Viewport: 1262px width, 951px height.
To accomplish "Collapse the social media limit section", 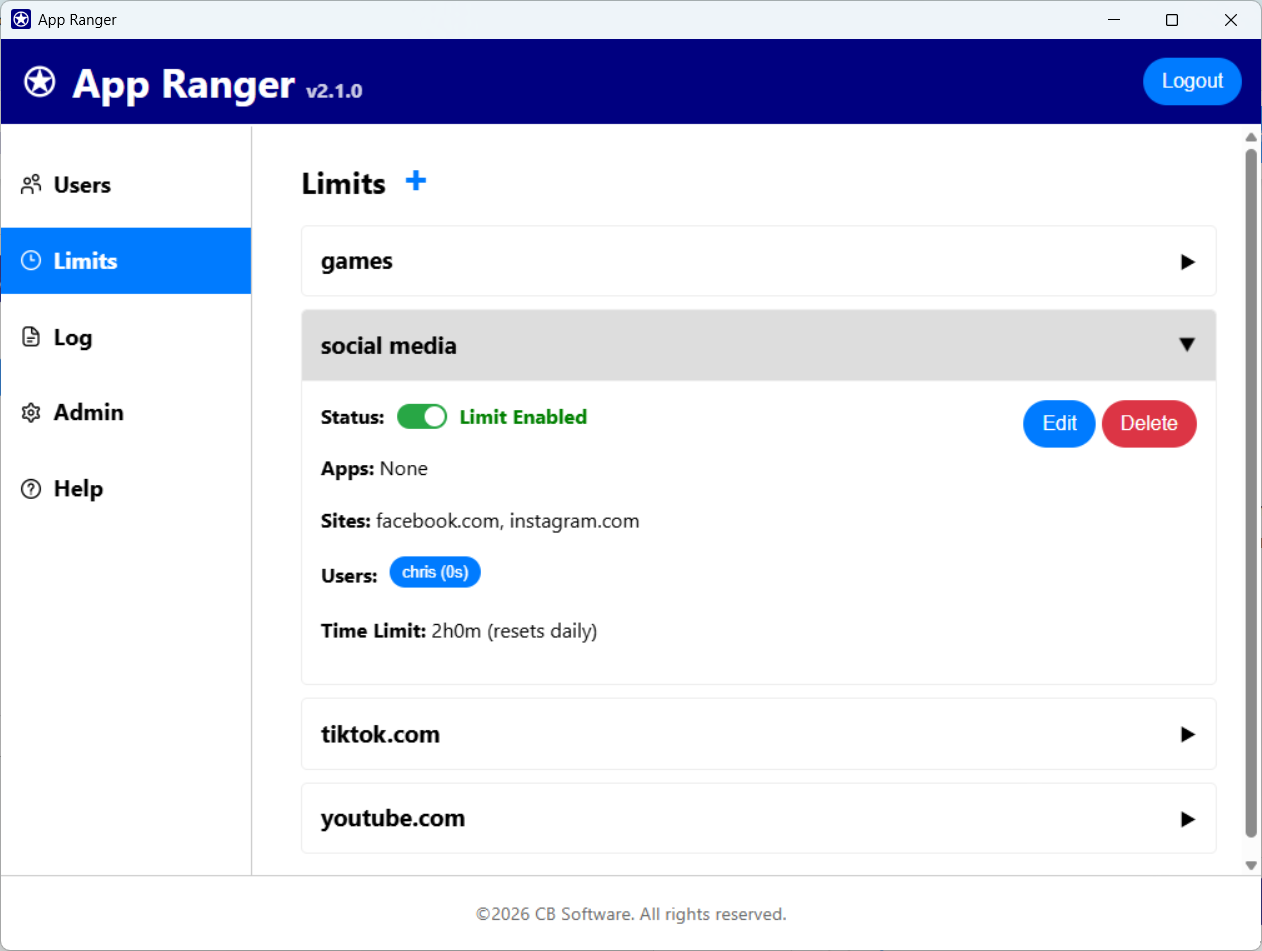I will point(758,344).
